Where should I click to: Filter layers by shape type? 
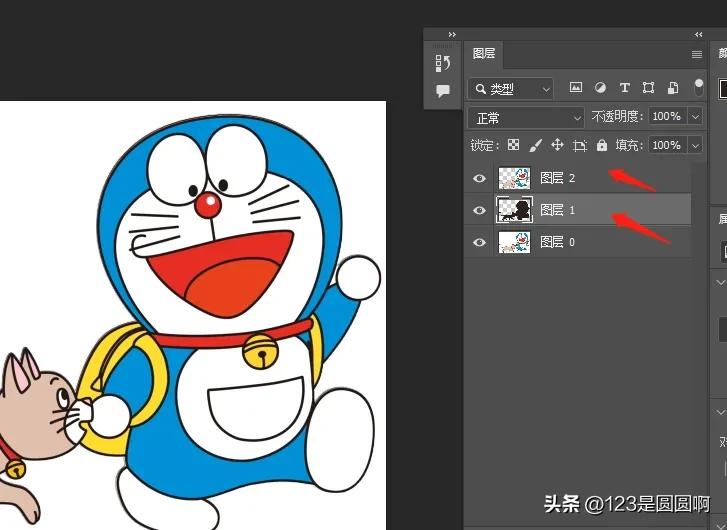pos(648,88)
